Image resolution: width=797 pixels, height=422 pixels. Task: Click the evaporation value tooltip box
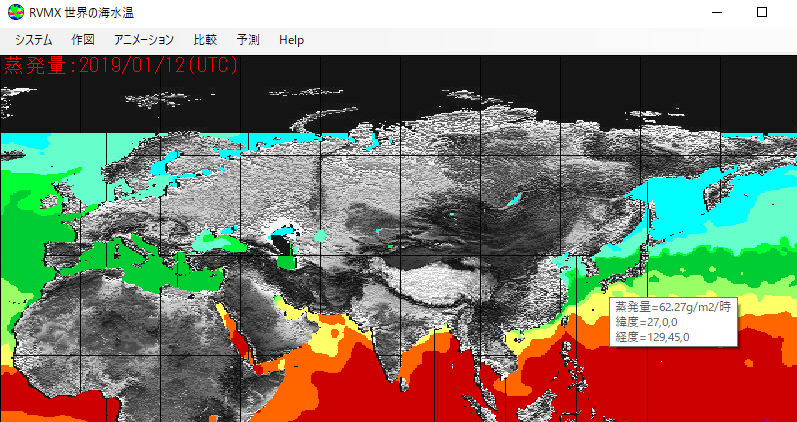673,322
